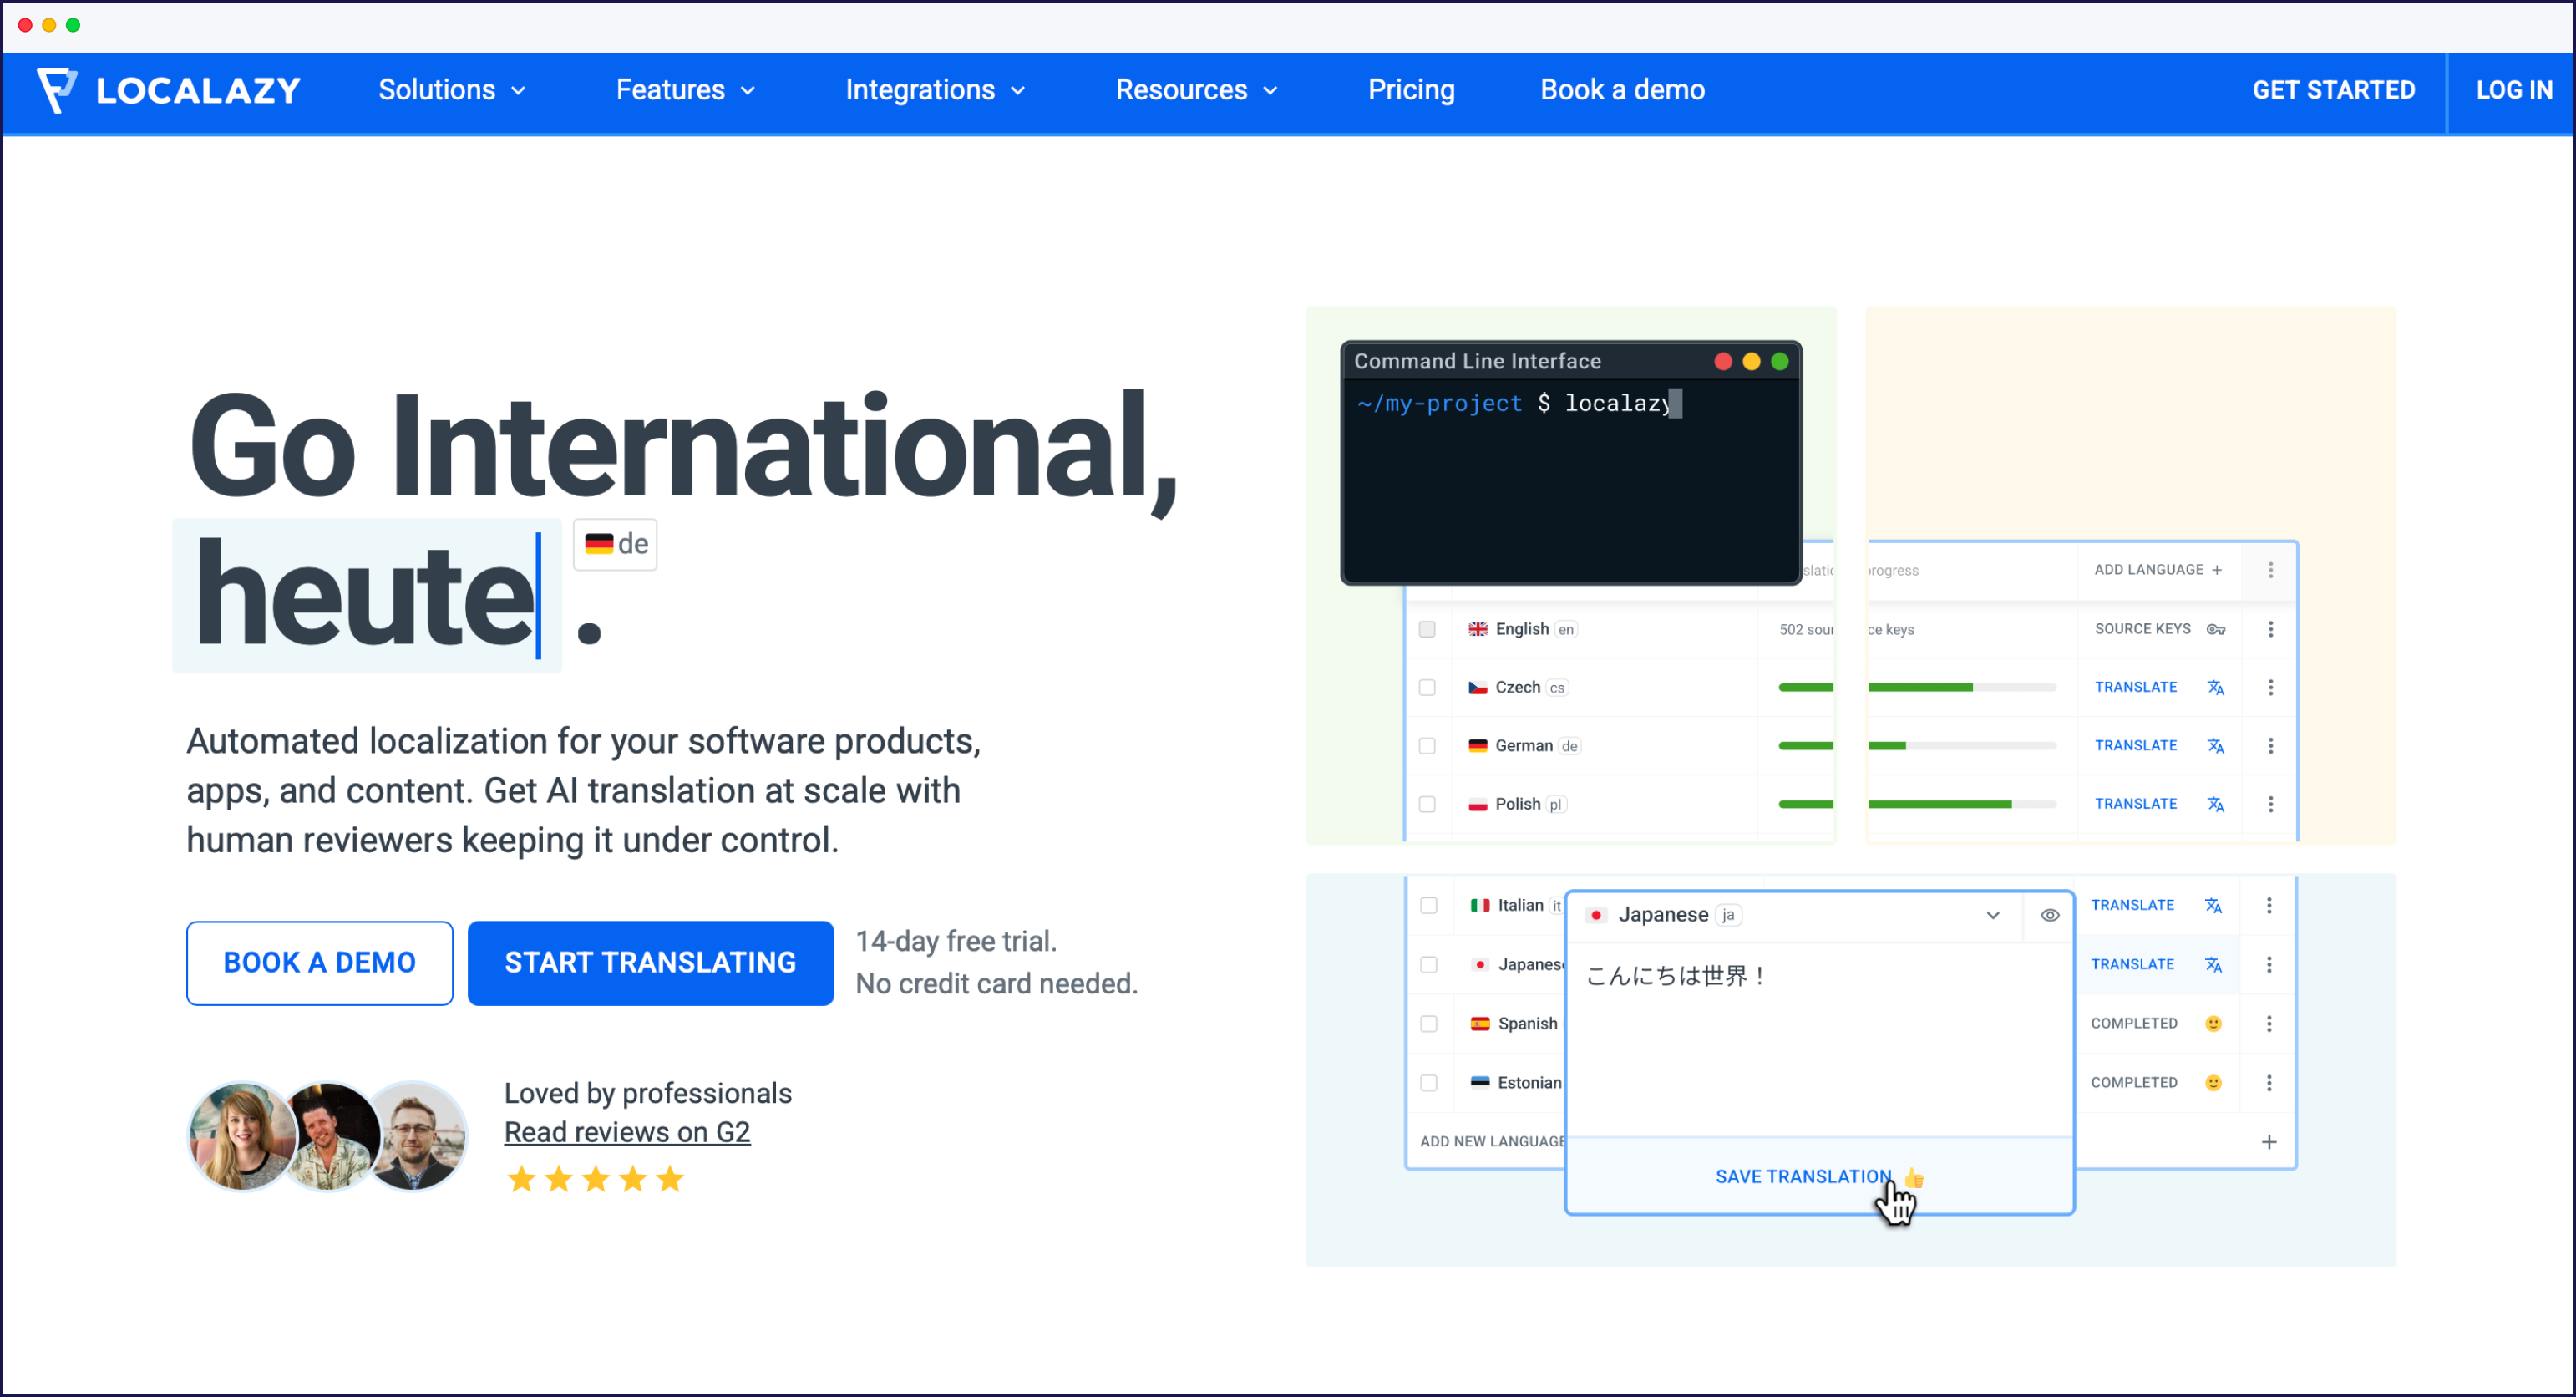2576x1397 pixels.
Task: Expand the Solutions menu
Action: coord(452,90)
